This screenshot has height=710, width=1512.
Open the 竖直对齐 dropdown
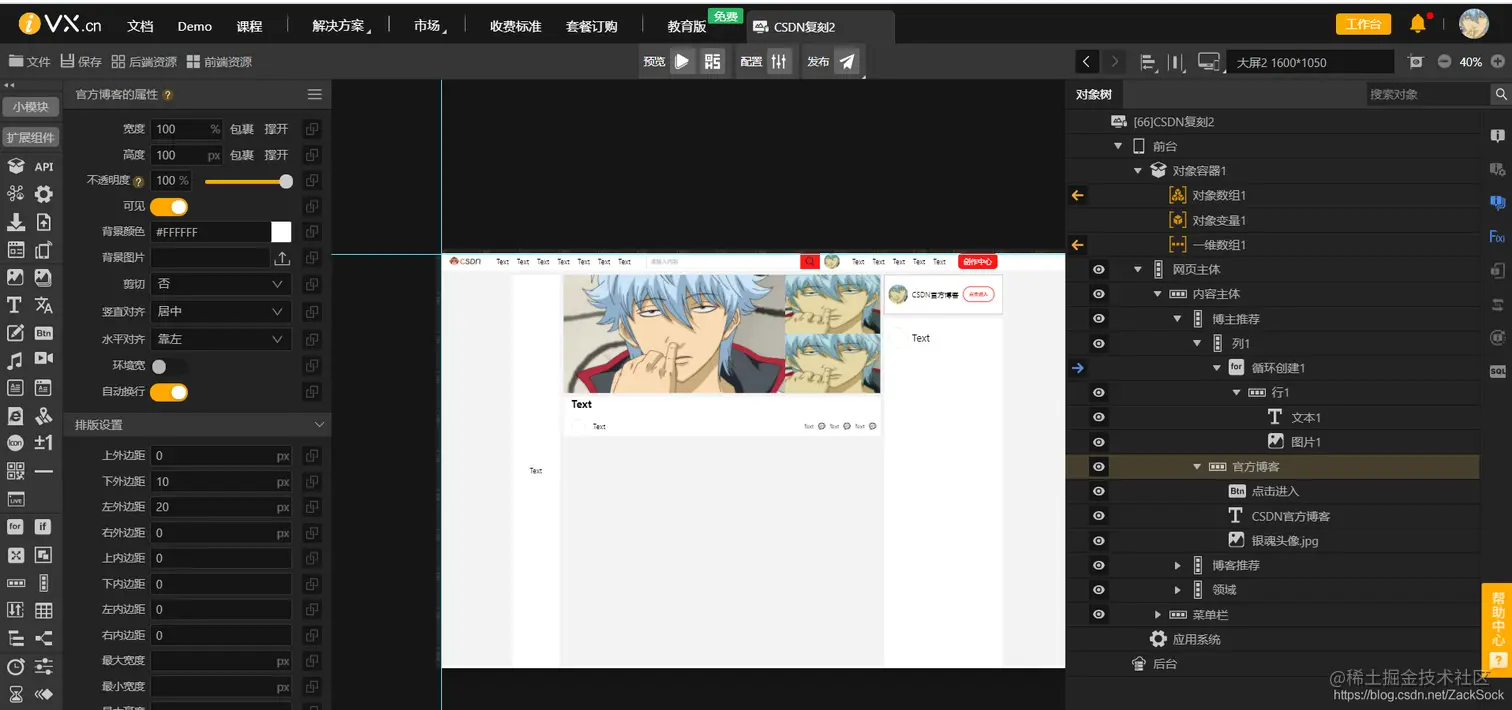(x=220, y=311)
